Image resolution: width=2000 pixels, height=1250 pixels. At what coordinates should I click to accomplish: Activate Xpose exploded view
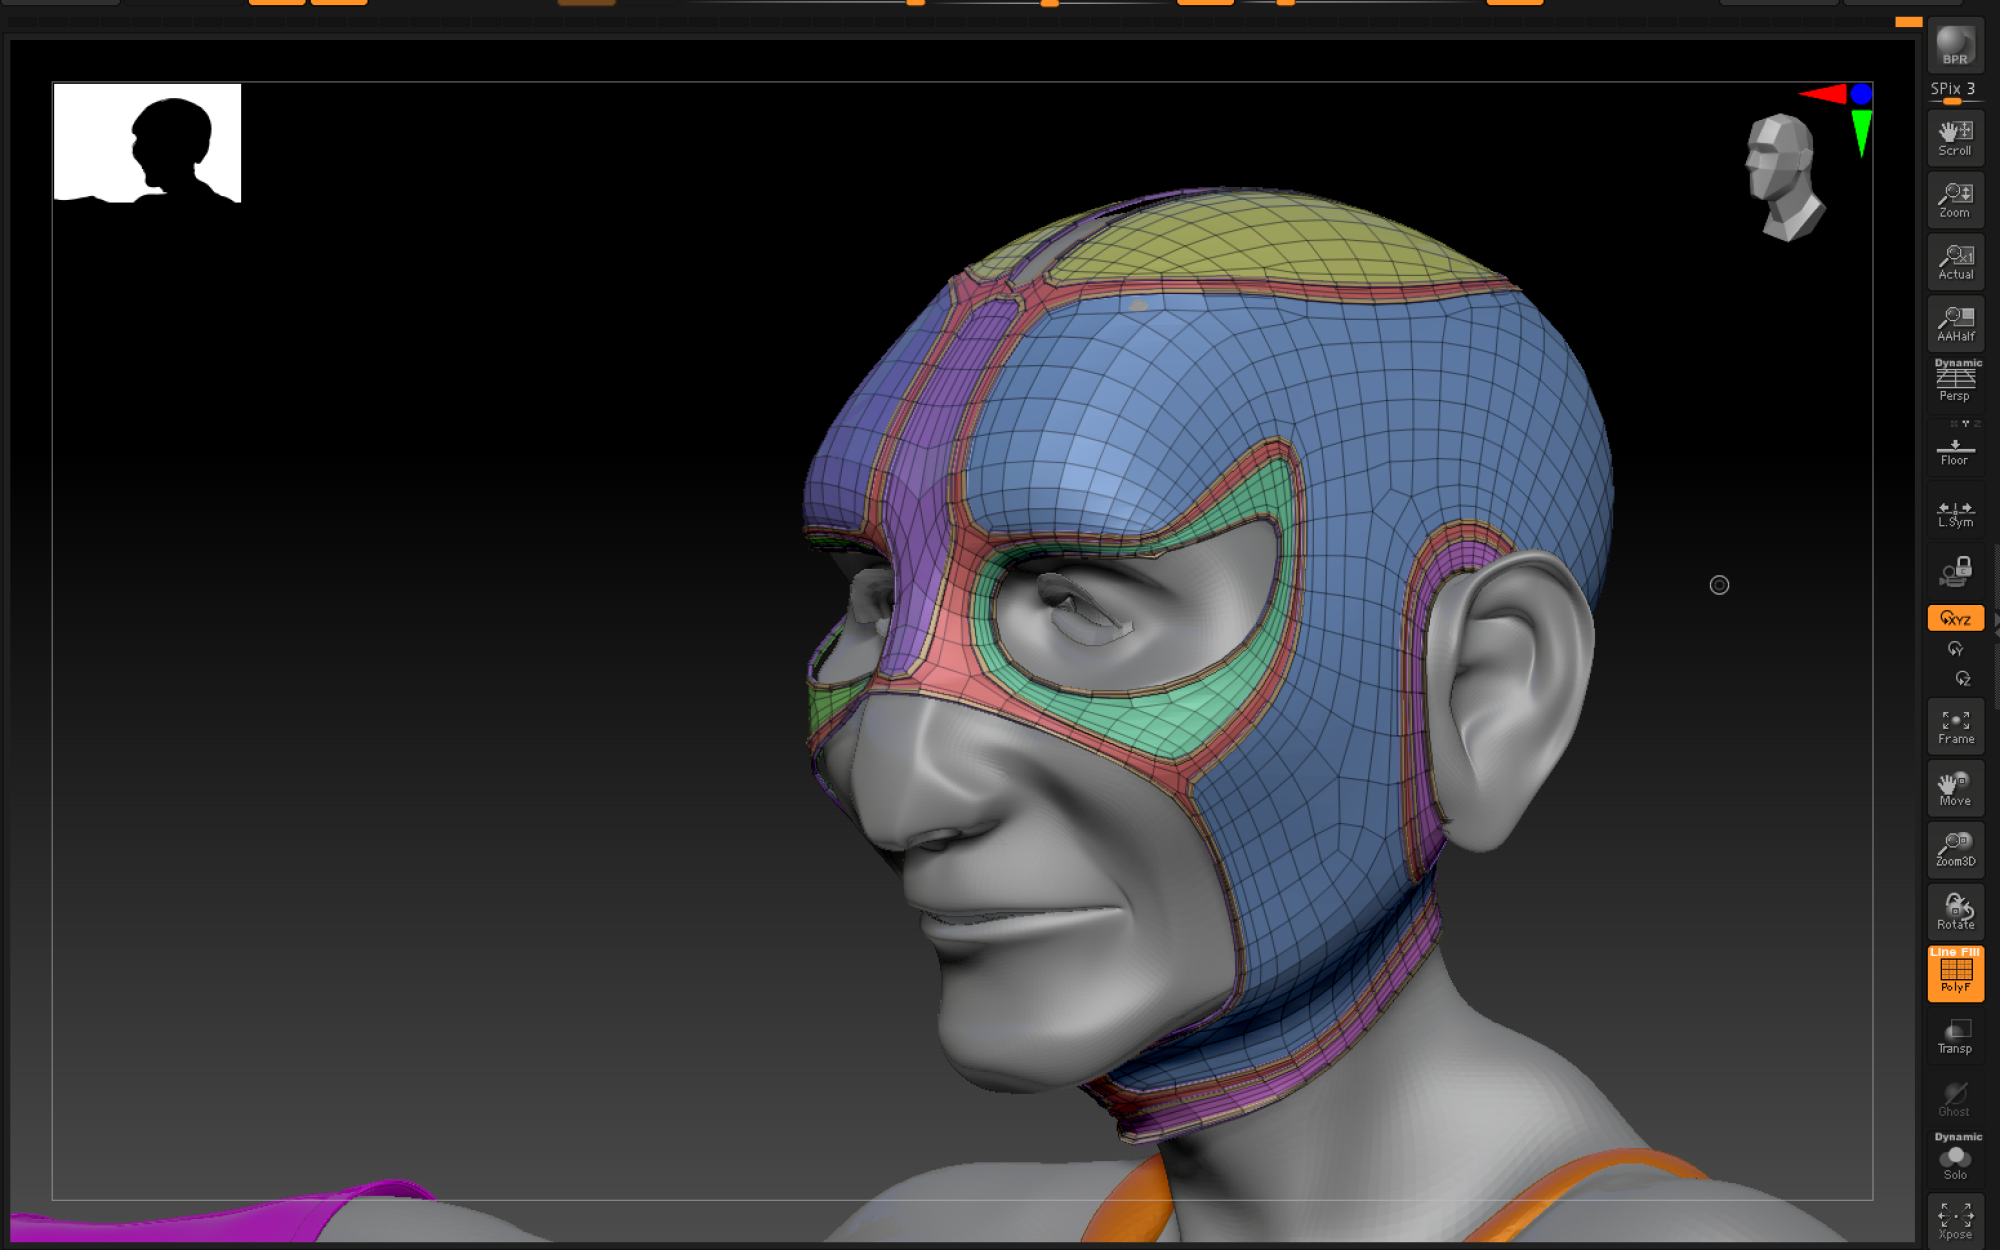point(1955,1220)
